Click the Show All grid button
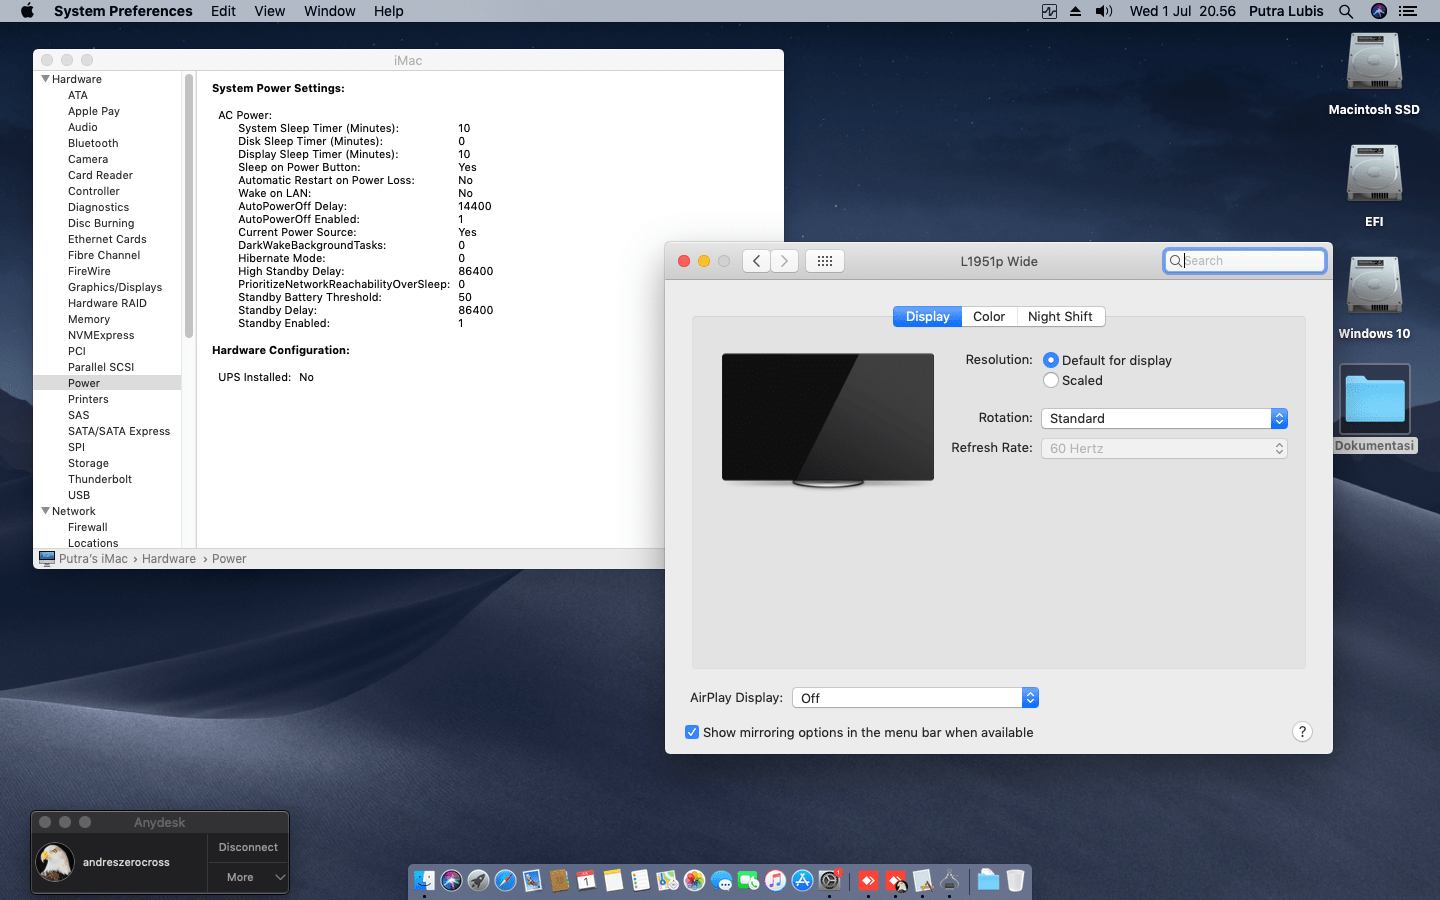 click(825, 261)
